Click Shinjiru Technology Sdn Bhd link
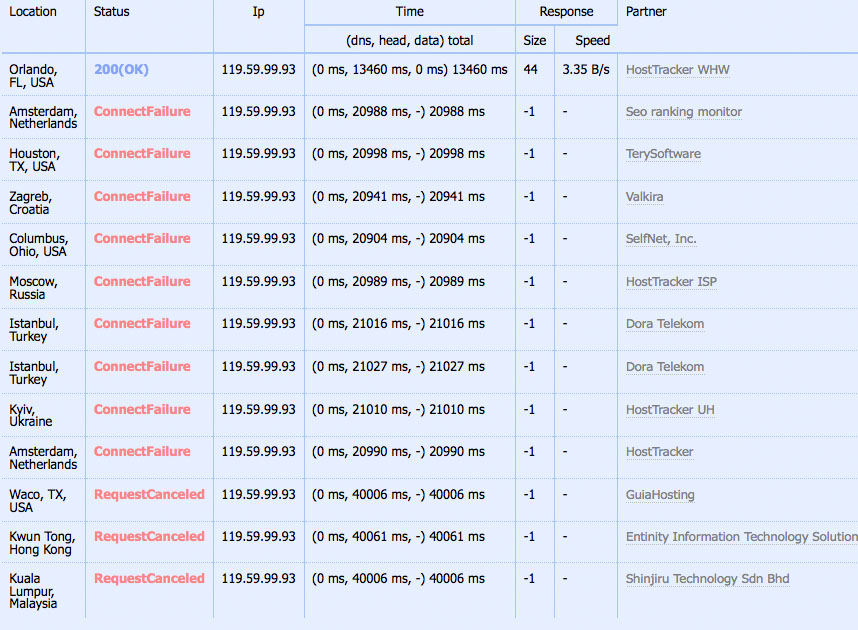The height and width of the screenshot is (630, 858). click(707, 579)
